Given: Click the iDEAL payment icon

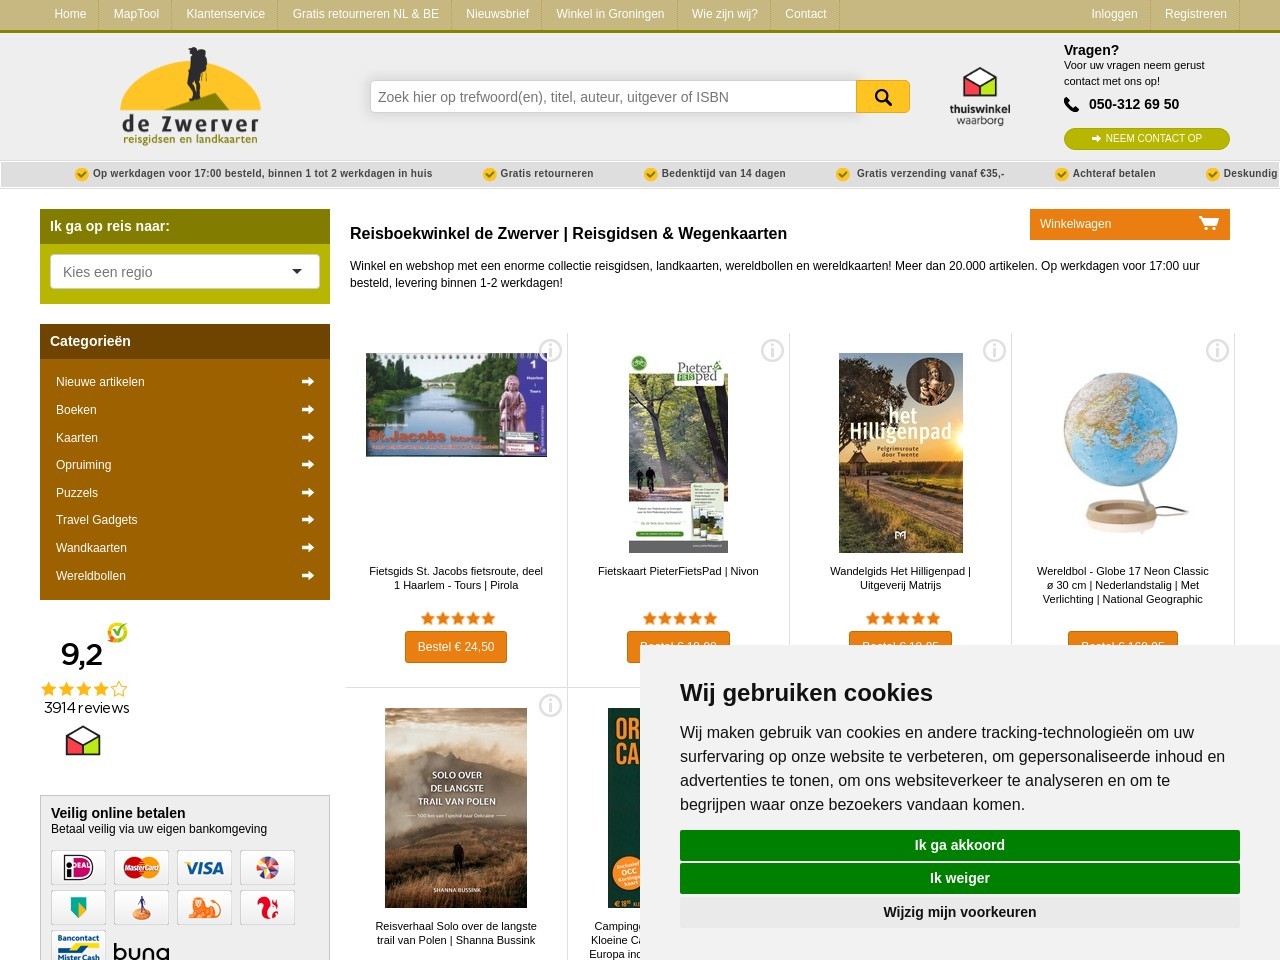Looking at the screenshot, I should [x=78, y=867].
